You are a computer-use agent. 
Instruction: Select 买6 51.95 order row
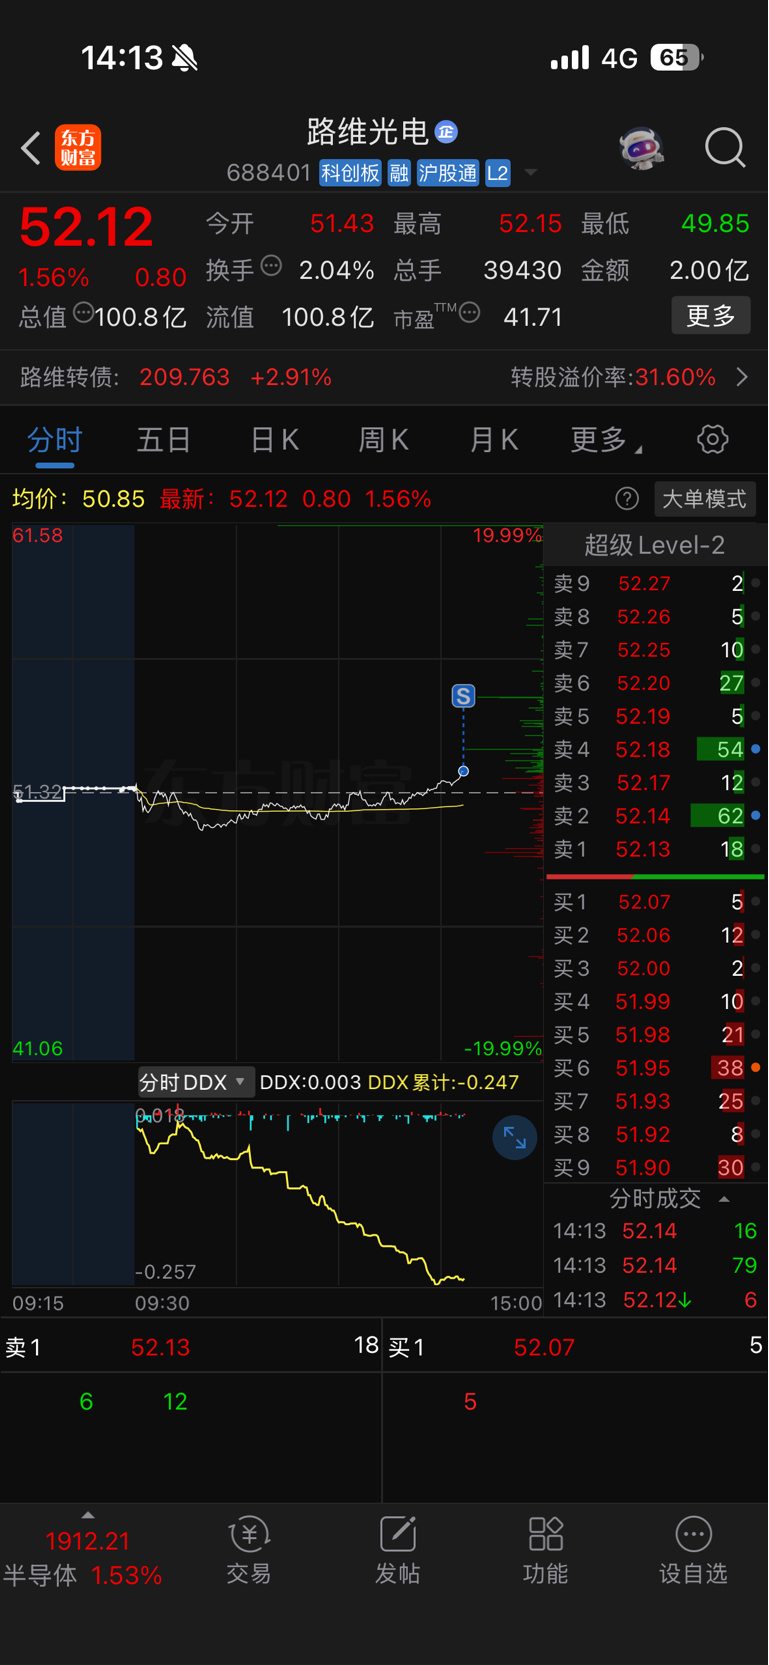(655, 1068)
